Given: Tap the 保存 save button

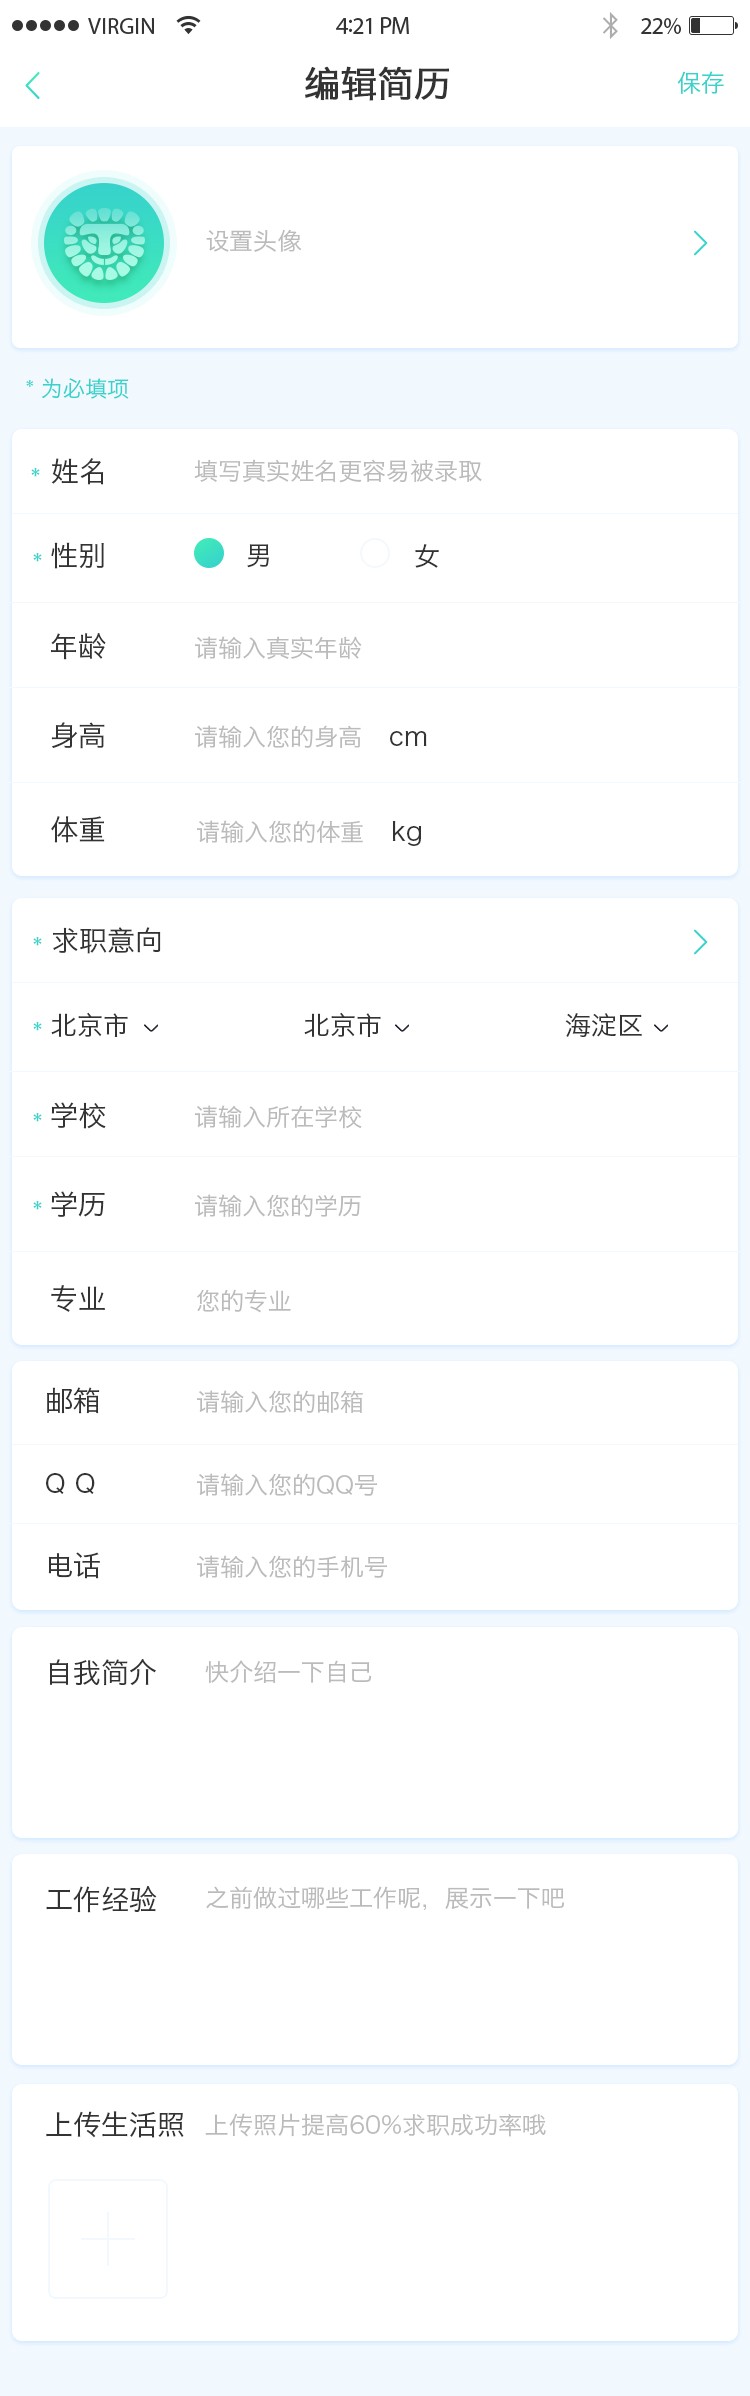Looking at the screenshot, I should (700, 85).
